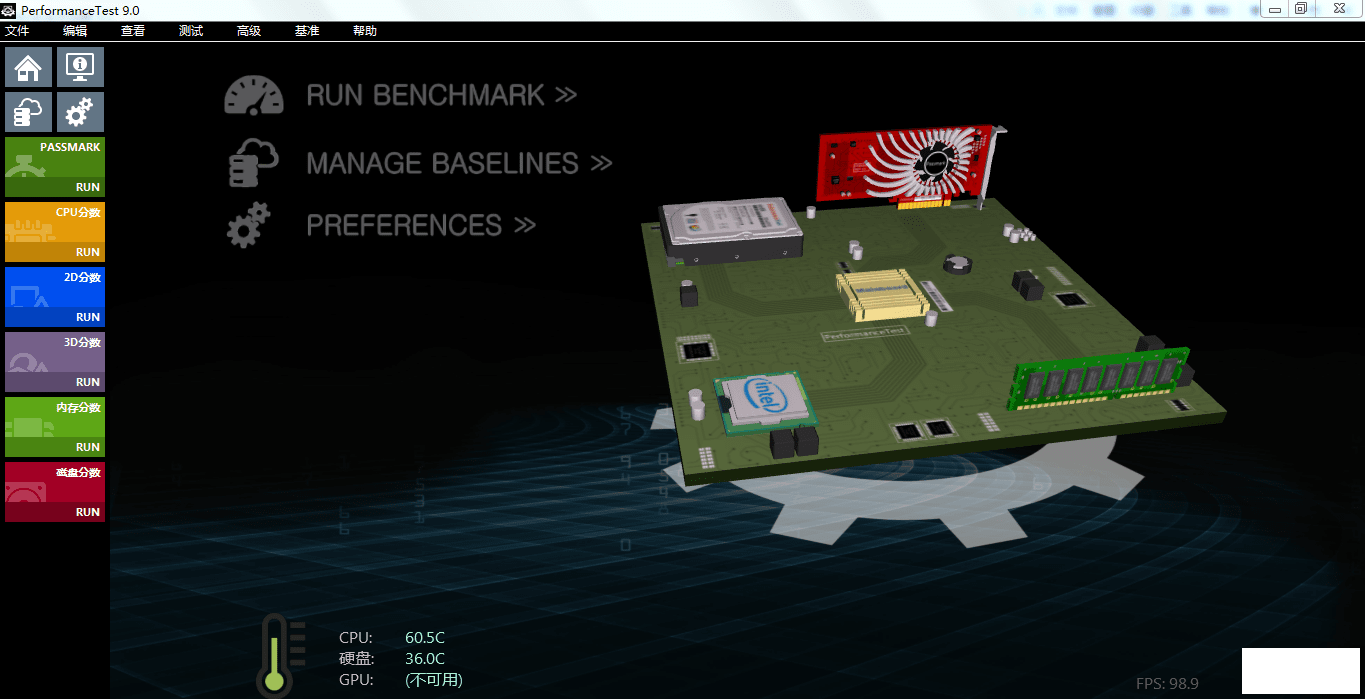The width and height of the screenshot is (1365, 699).
Task: Select the CPU分数 tile
Action: pyautogui.click(x=55, y=232)
